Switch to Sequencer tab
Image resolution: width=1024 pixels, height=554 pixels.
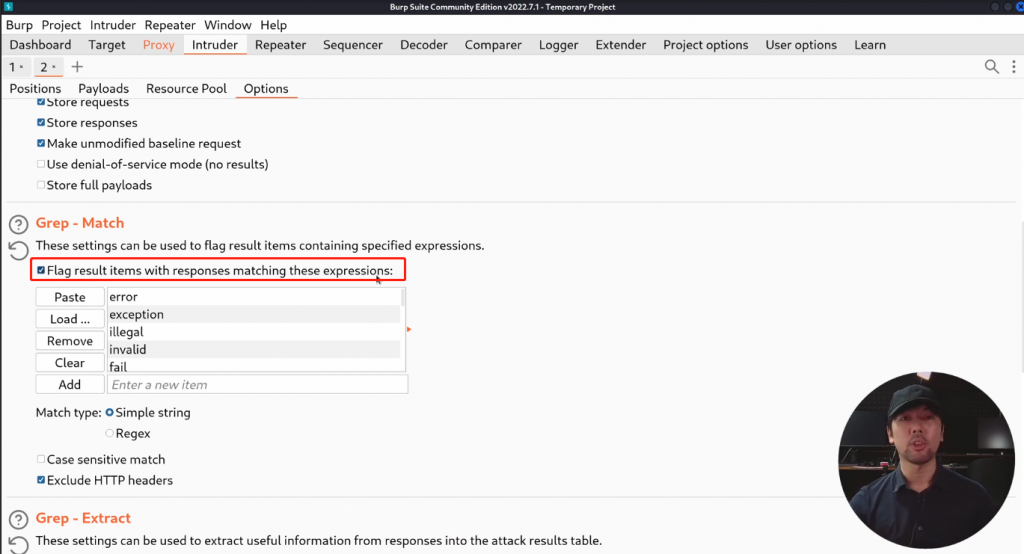click(353, 45)
